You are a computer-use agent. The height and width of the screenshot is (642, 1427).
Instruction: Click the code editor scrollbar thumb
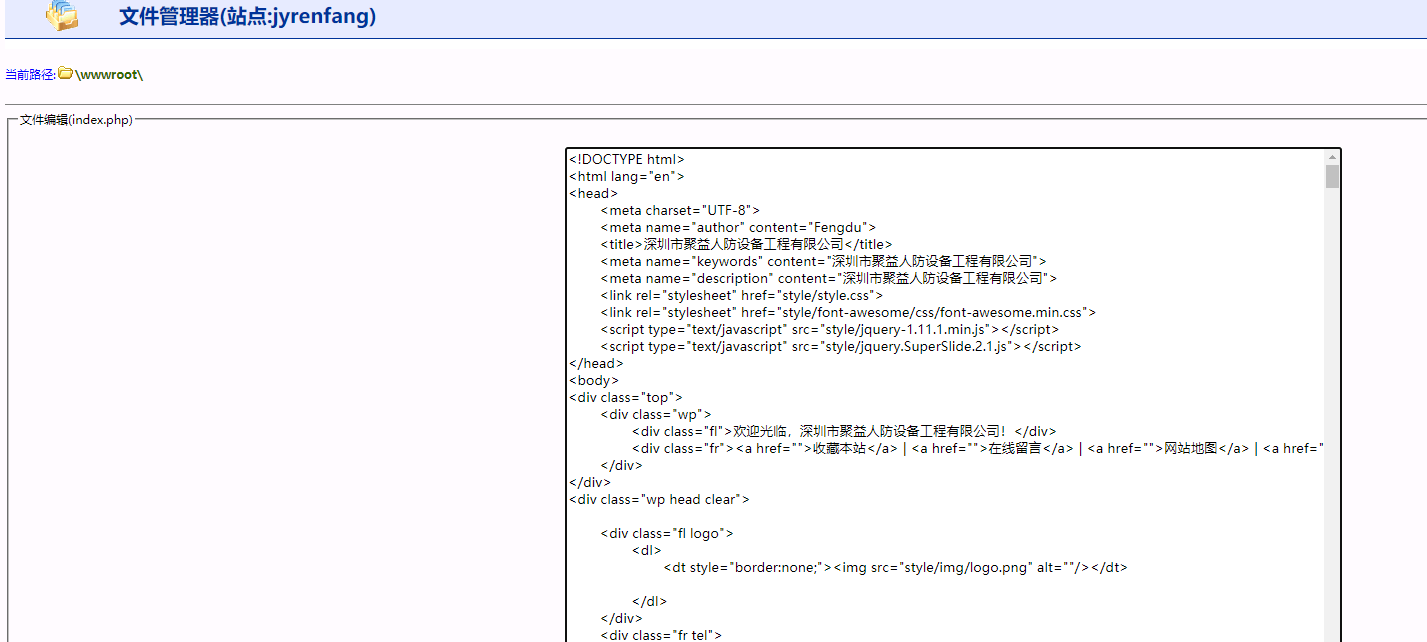pyautogui.click(x=1332, y=177)
